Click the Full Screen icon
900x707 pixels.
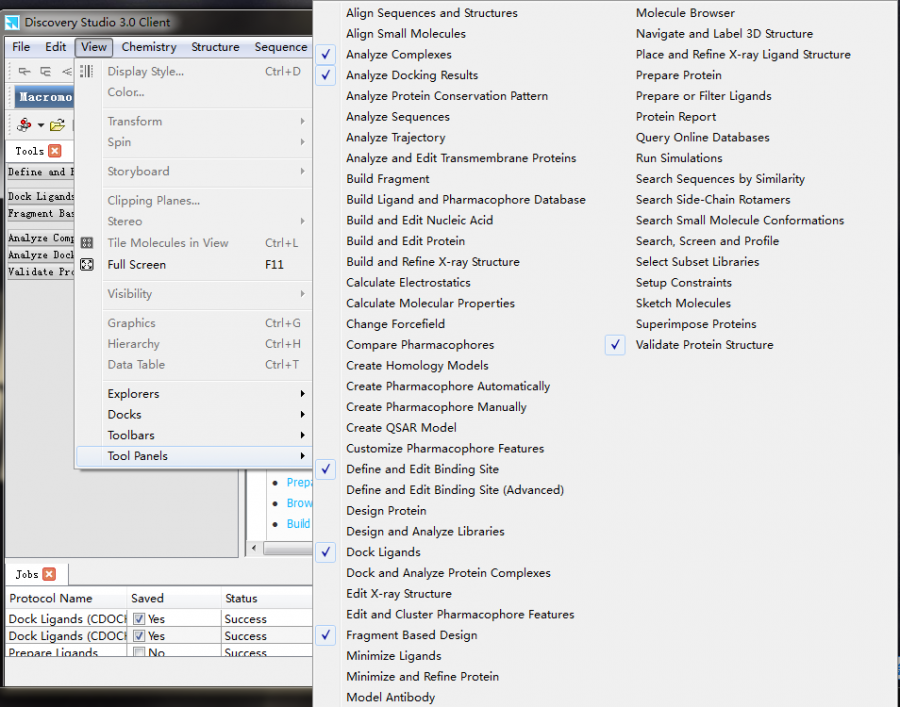click(87, 265)
